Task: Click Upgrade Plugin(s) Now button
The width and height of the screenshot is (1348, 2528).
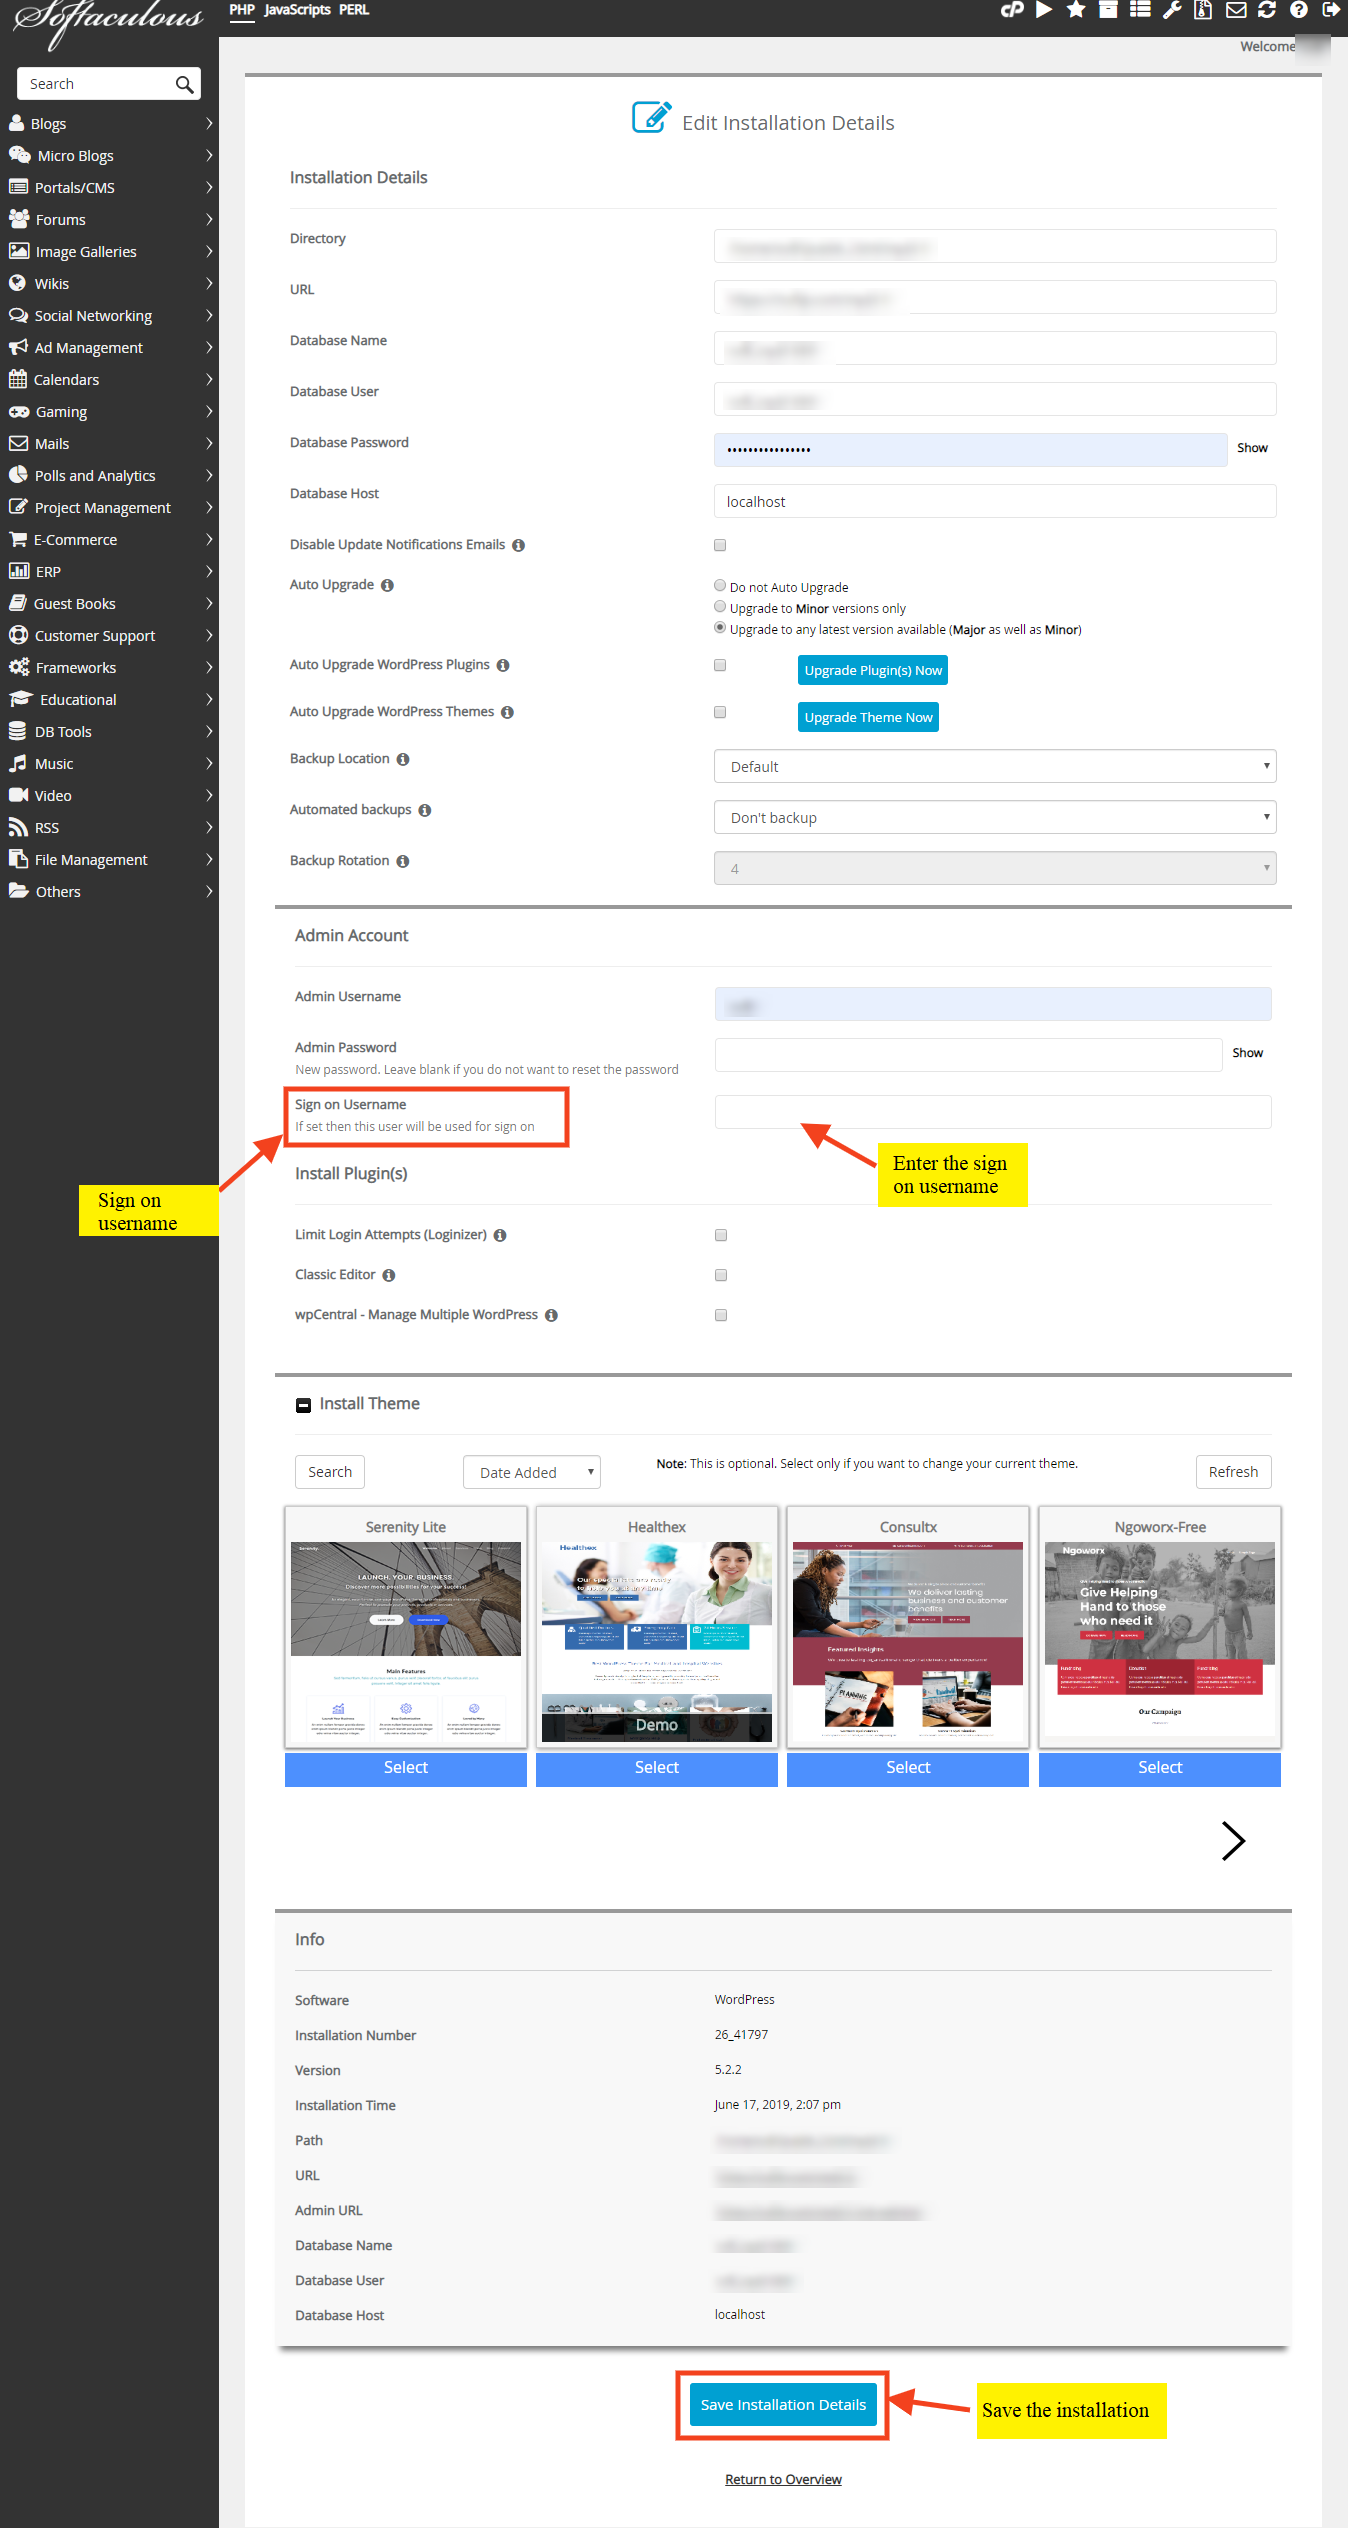Action: [x=873, y=670]
